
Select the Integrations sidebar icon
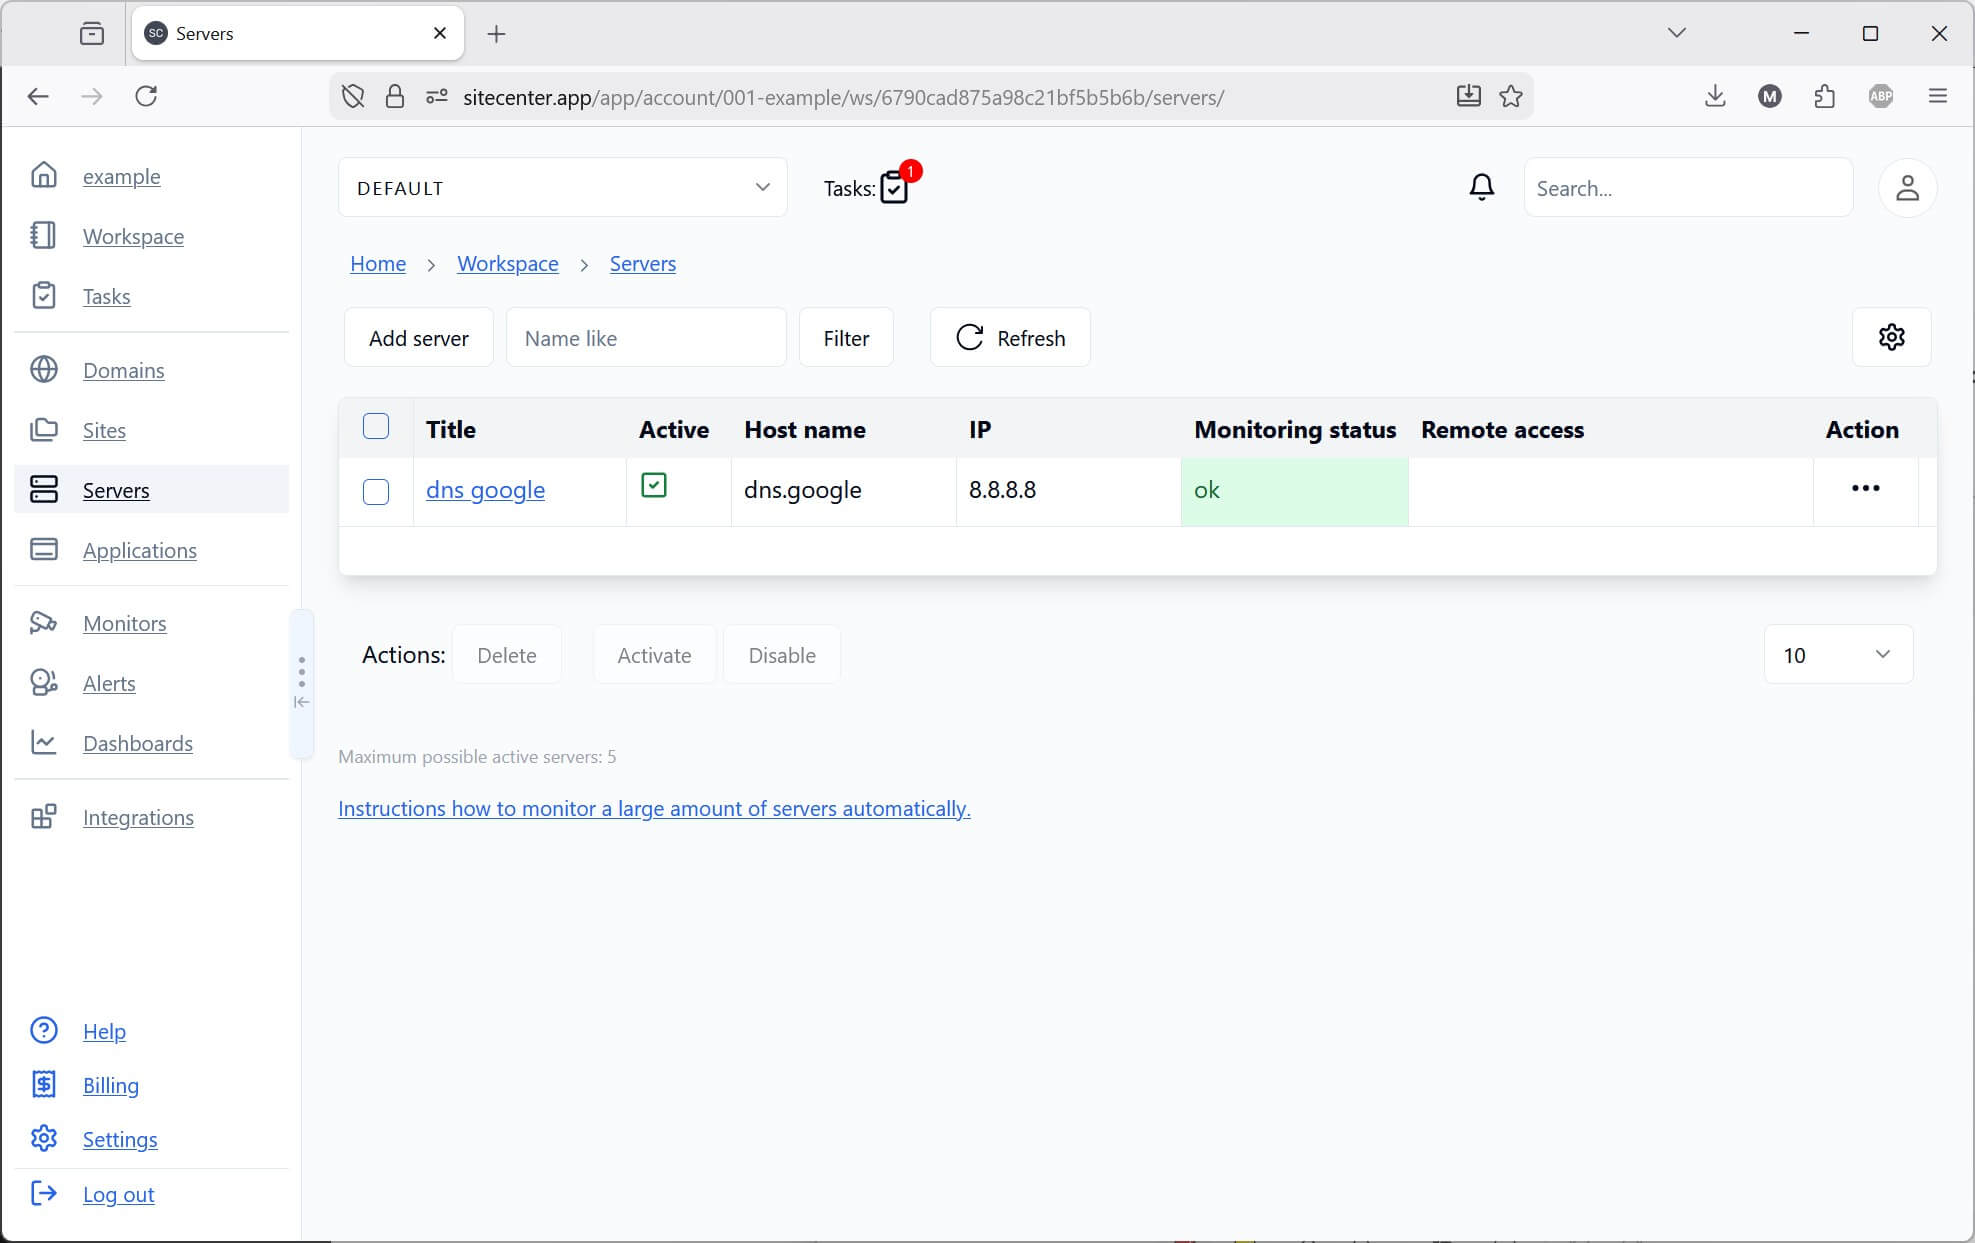coord(44,816)
